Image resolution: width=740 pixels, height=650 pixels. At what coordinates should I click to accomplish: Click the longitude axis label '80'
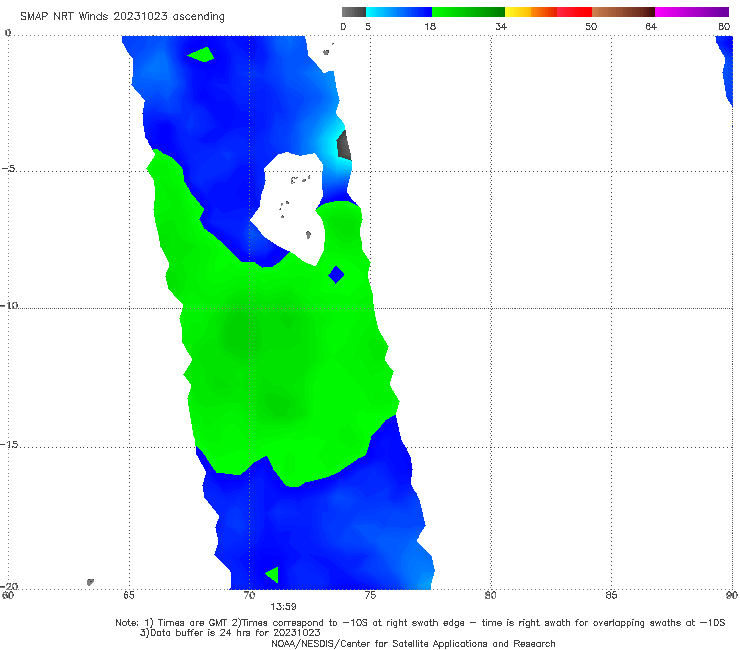[490, 595]
